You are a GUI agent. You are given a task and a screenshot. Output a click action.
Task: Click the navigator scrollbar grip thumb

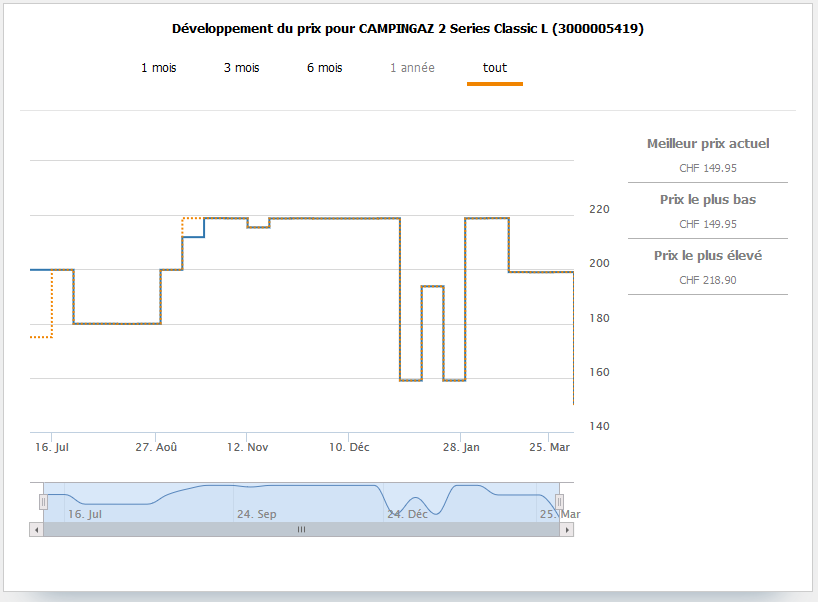[x=302, y=529]
